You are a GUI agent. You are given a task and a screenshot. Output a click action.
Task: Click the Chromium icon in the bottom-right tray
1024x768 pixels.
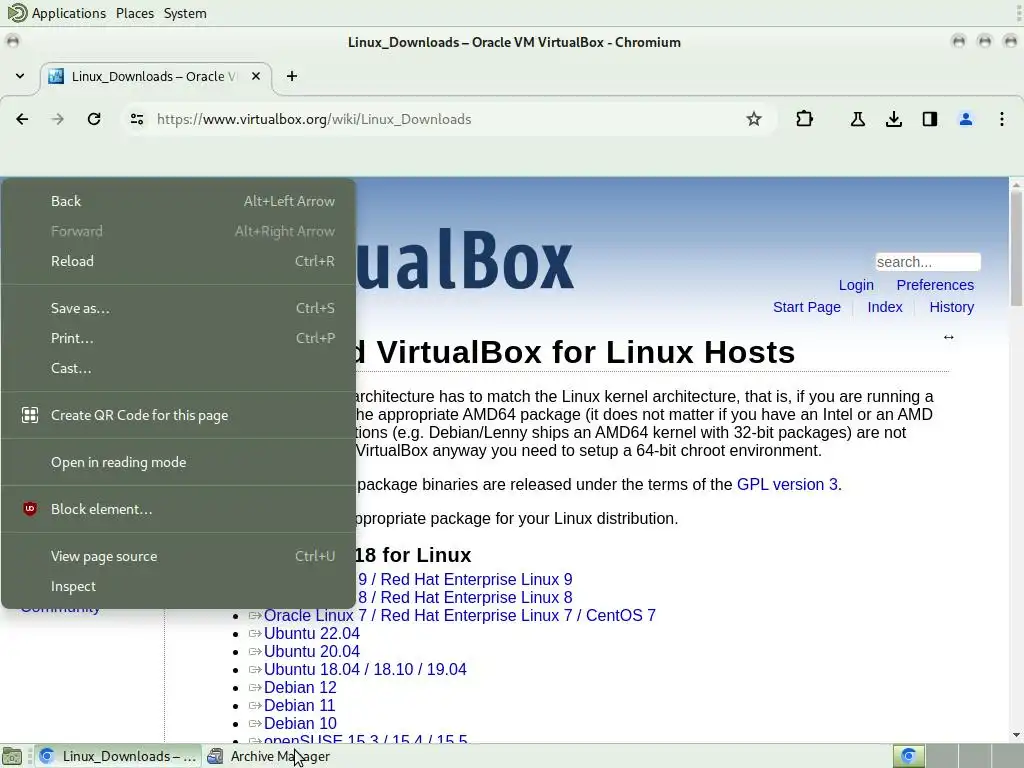coord(908,756)
